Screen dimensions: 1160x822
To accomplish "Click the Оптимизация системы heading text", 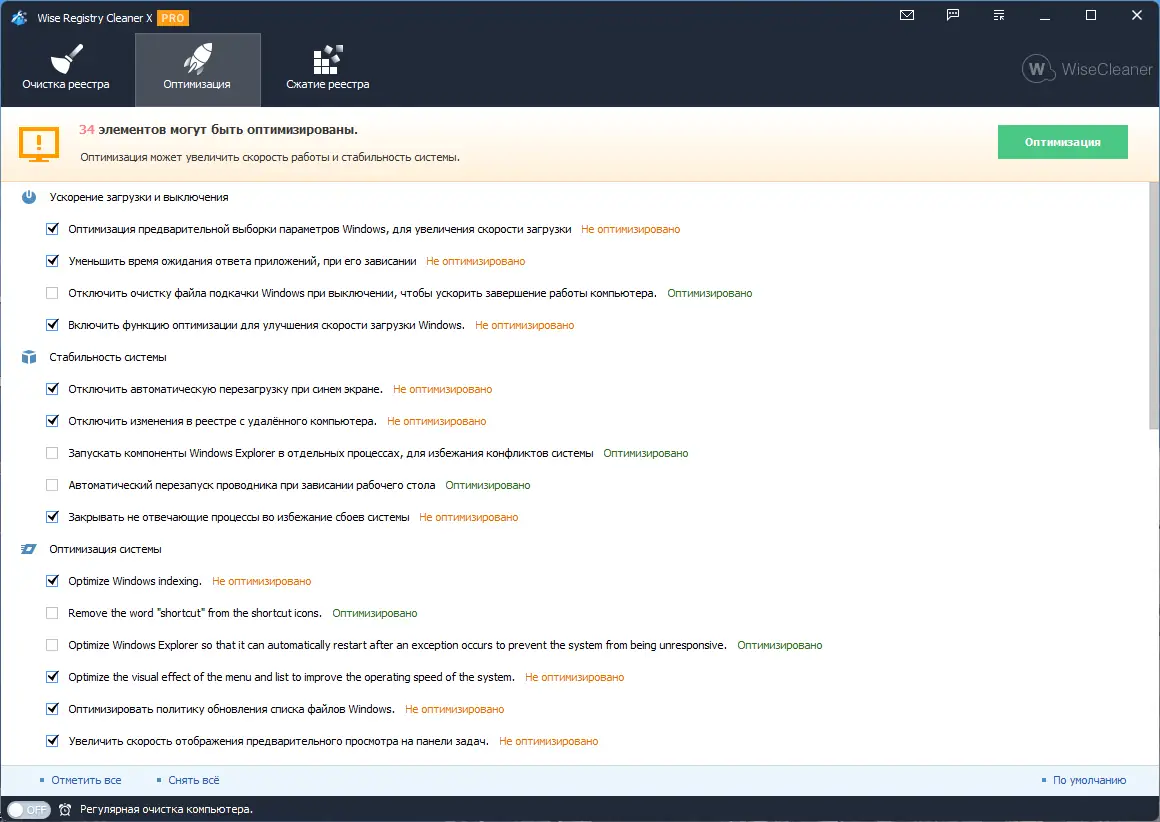I will [105, 549].
